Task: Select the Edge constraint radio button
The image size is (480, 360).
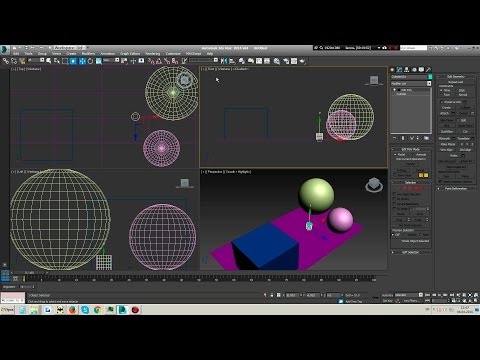Action: click(x=457, y=90)
